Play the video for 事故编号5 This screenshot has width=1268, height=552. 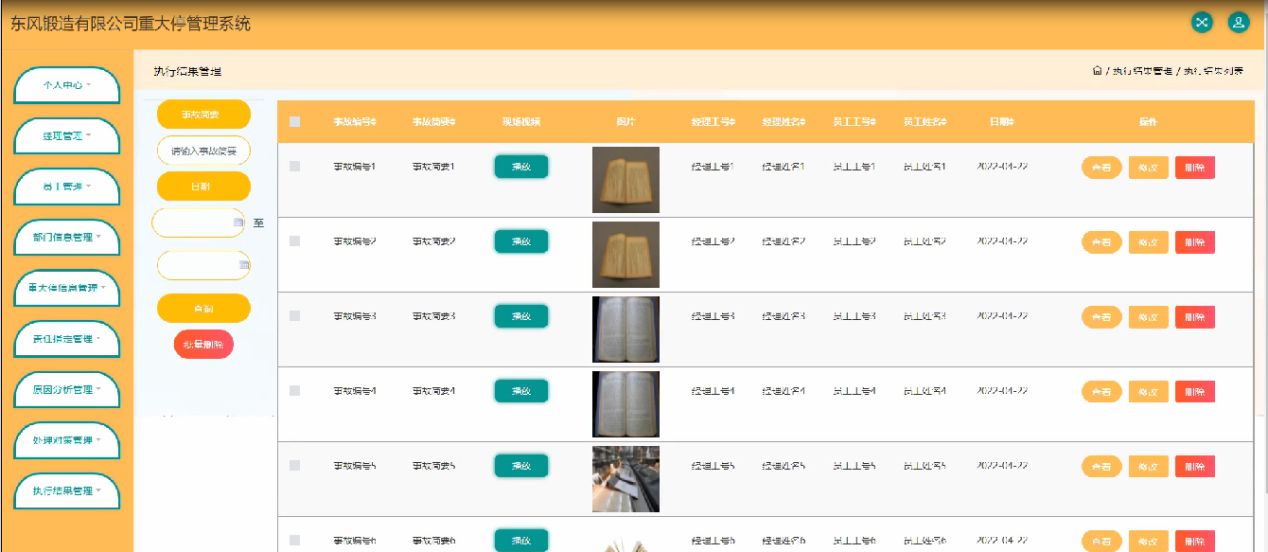click(x=521, y=466)
